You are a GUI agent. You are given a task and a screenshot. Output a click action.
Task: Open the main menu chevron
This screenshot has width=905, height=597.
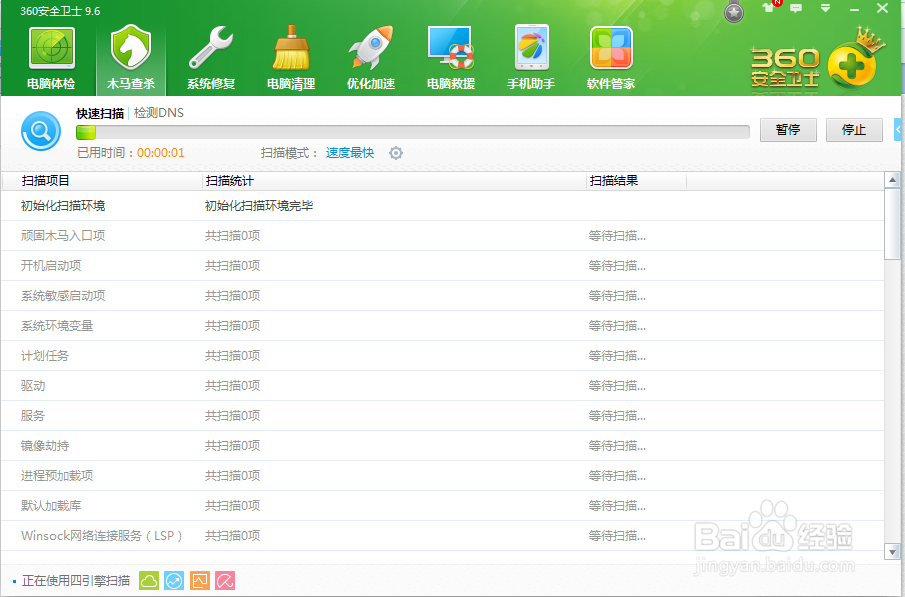tap(824, 8)
